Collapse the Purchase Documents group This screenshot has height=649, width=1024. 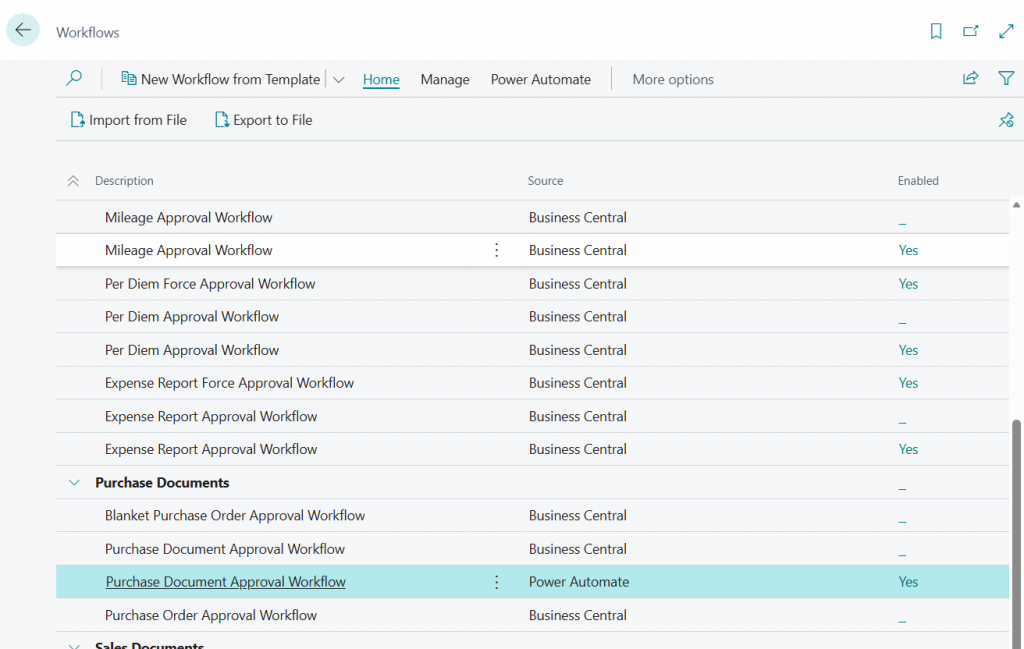click(x=74, y=483)
